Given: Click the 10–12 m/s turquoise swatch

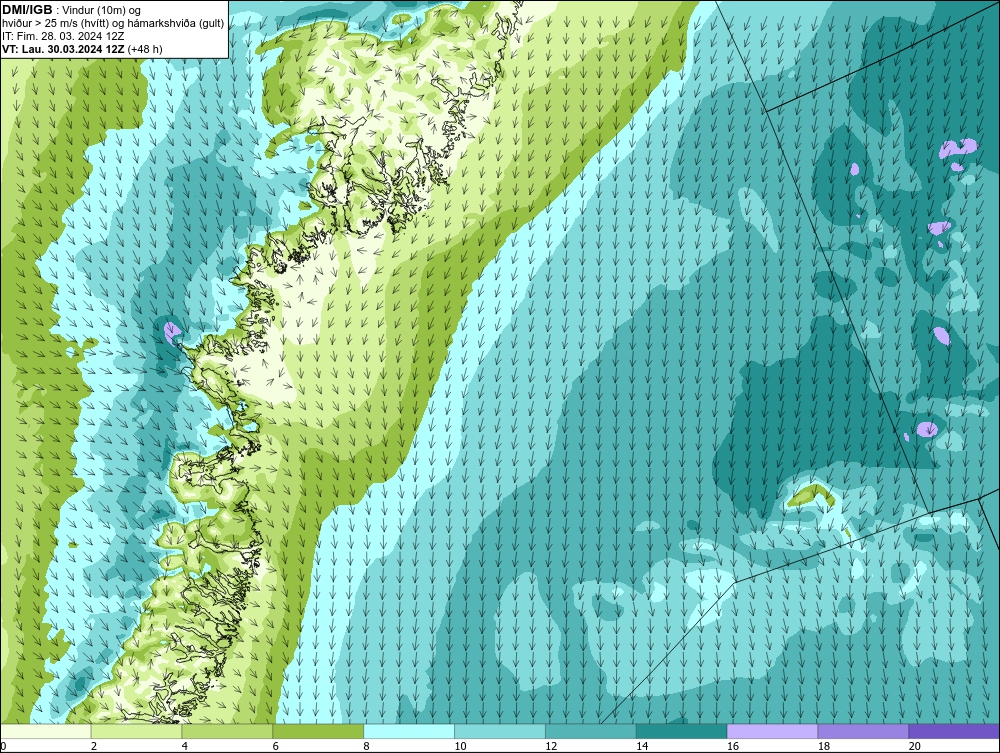Looking at the screenshot, I should [x=500, y=731].
